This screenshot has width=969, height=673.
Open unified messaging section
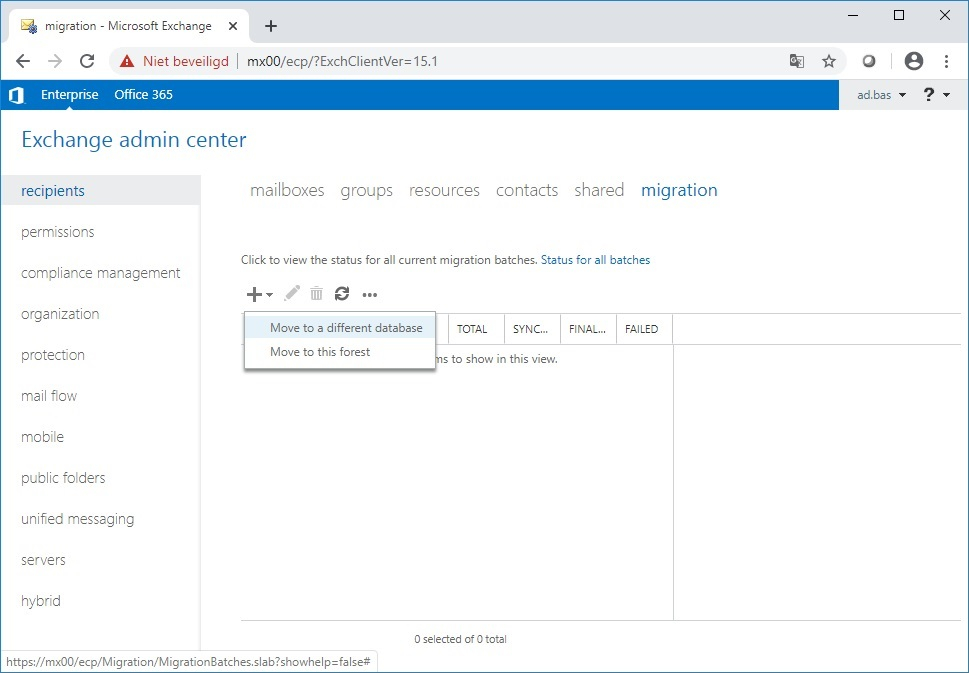pos(77,519)
